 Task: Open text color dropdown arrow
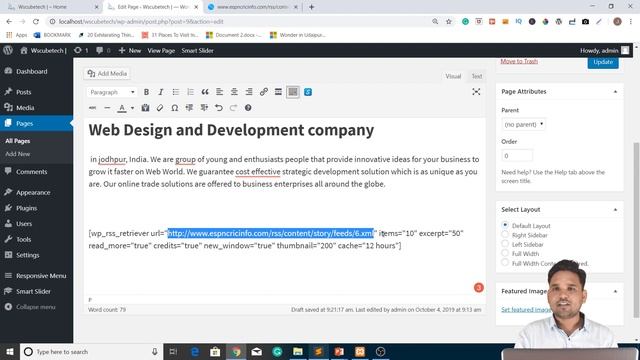point(132,108)
